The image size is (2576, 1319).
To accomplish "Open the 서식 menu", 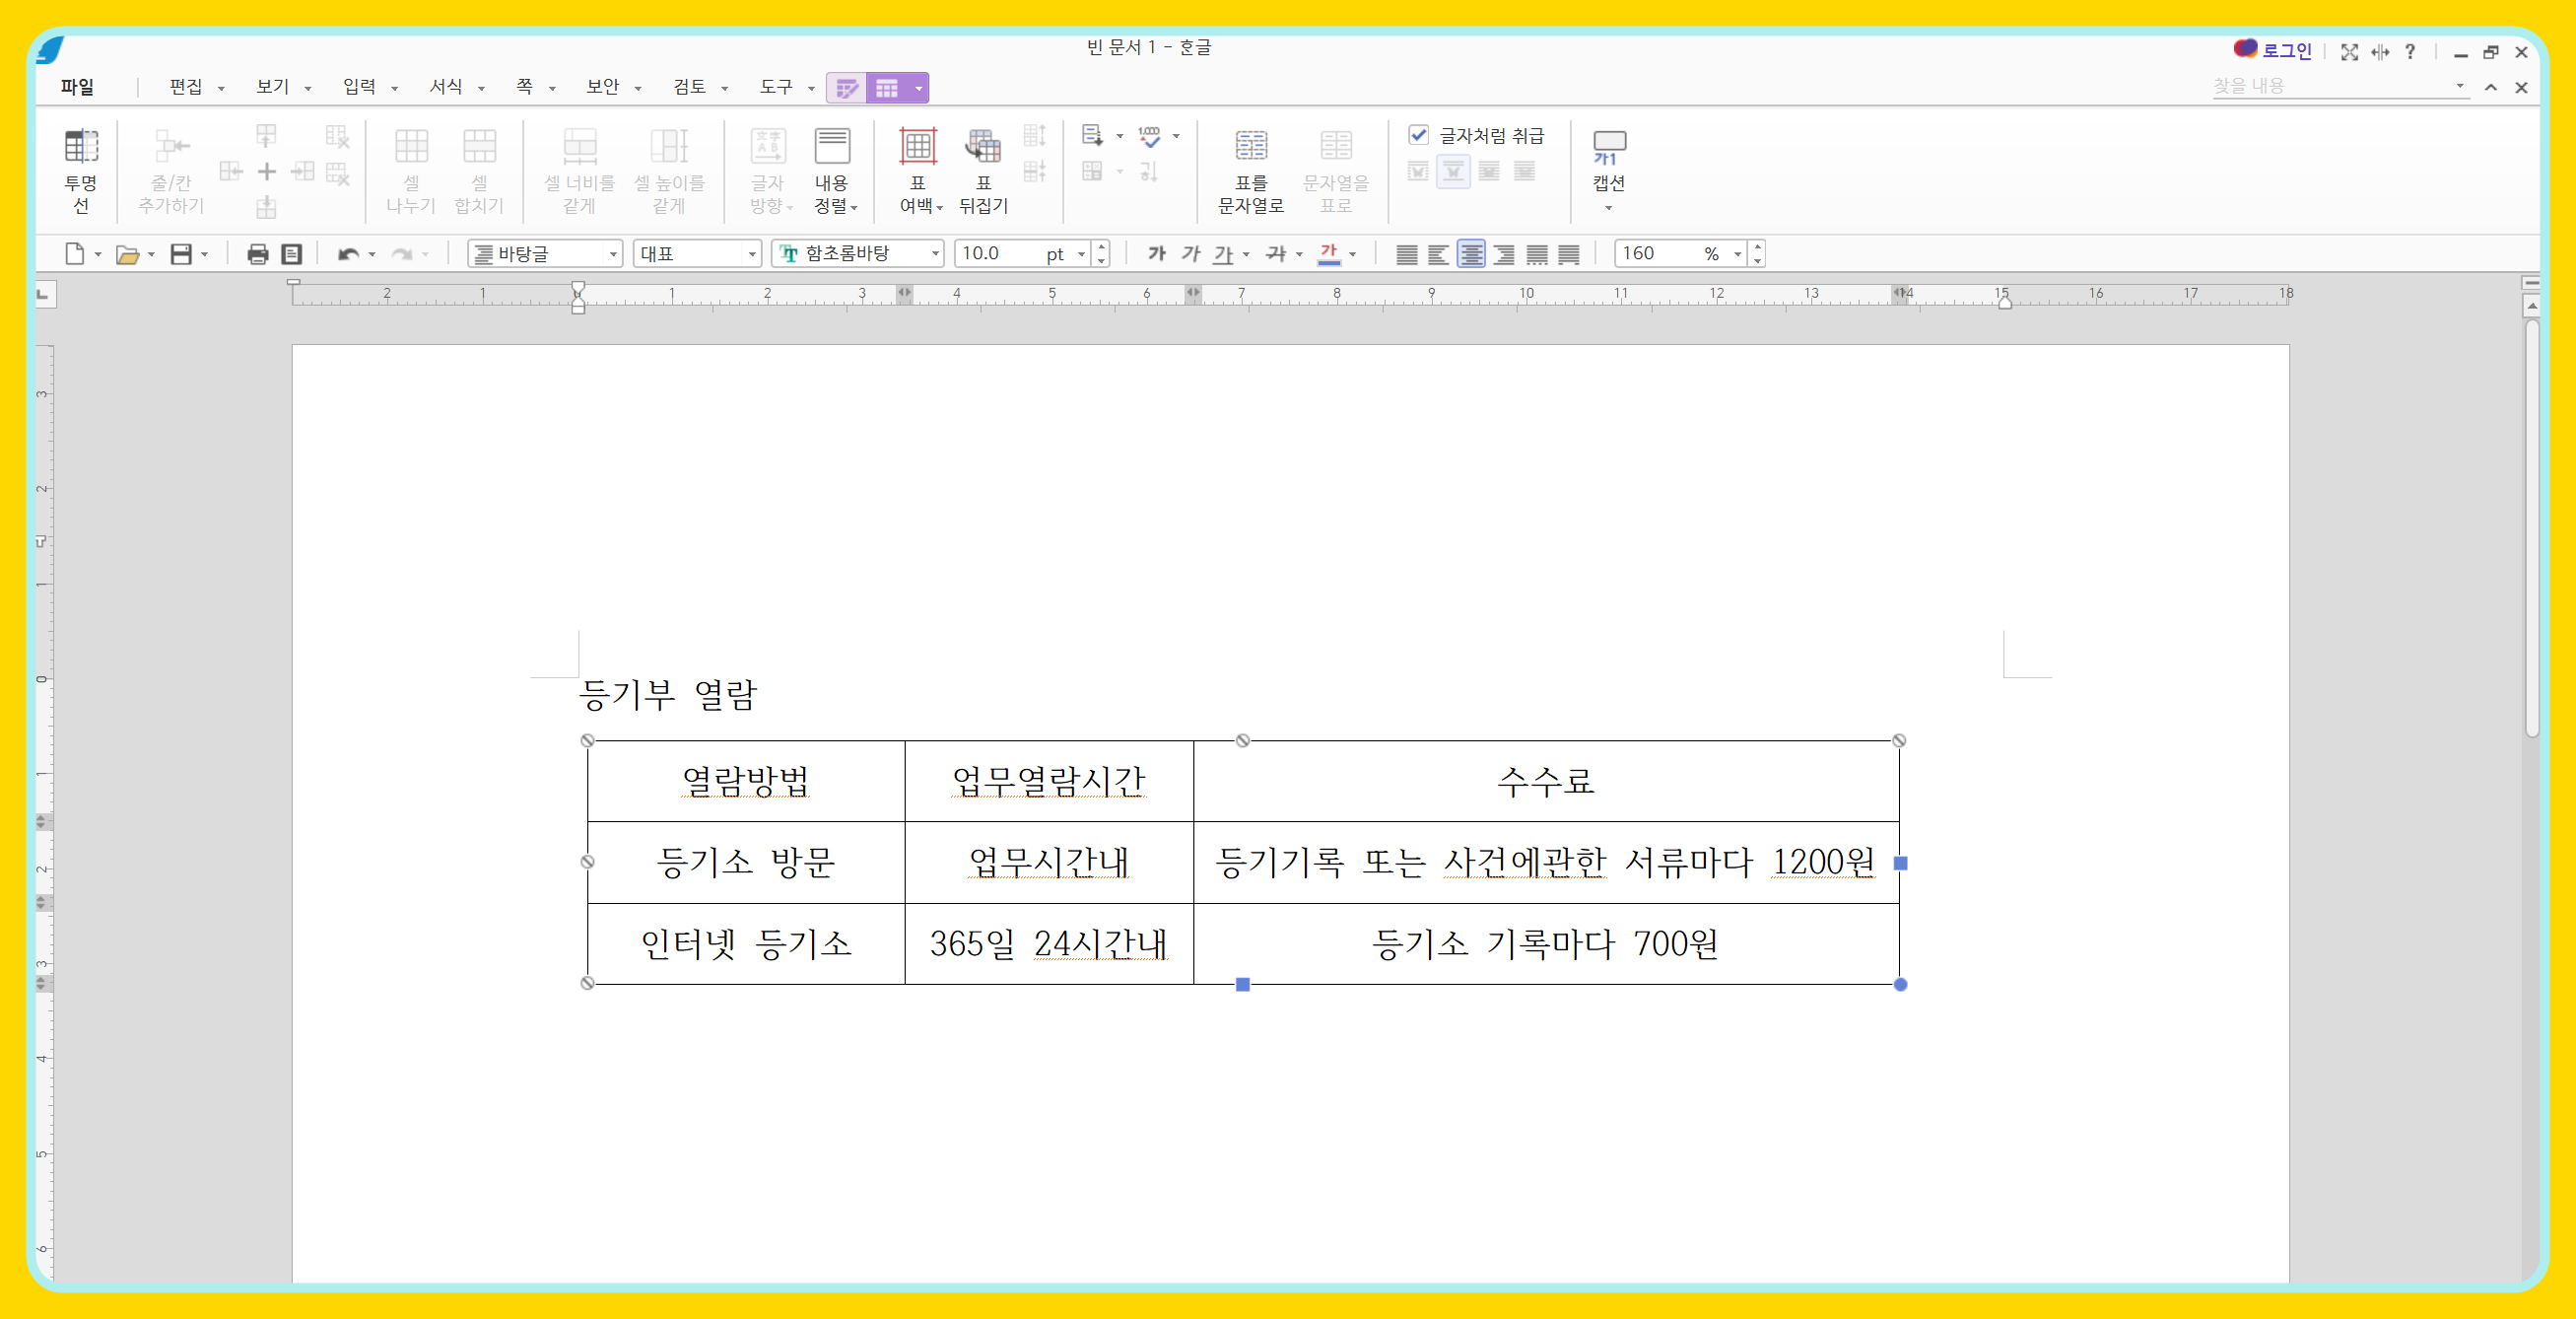I will coord(446,87).
